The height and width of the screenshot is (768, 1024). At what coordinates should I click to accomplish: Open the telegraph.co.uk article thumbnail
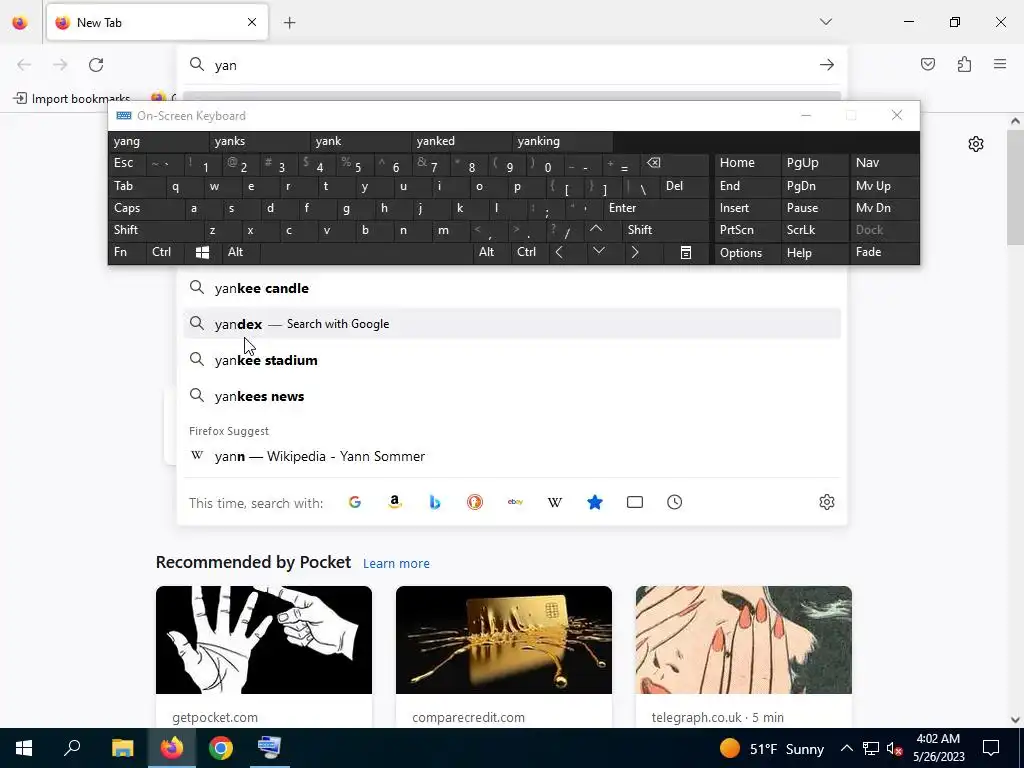coord(744,640)
